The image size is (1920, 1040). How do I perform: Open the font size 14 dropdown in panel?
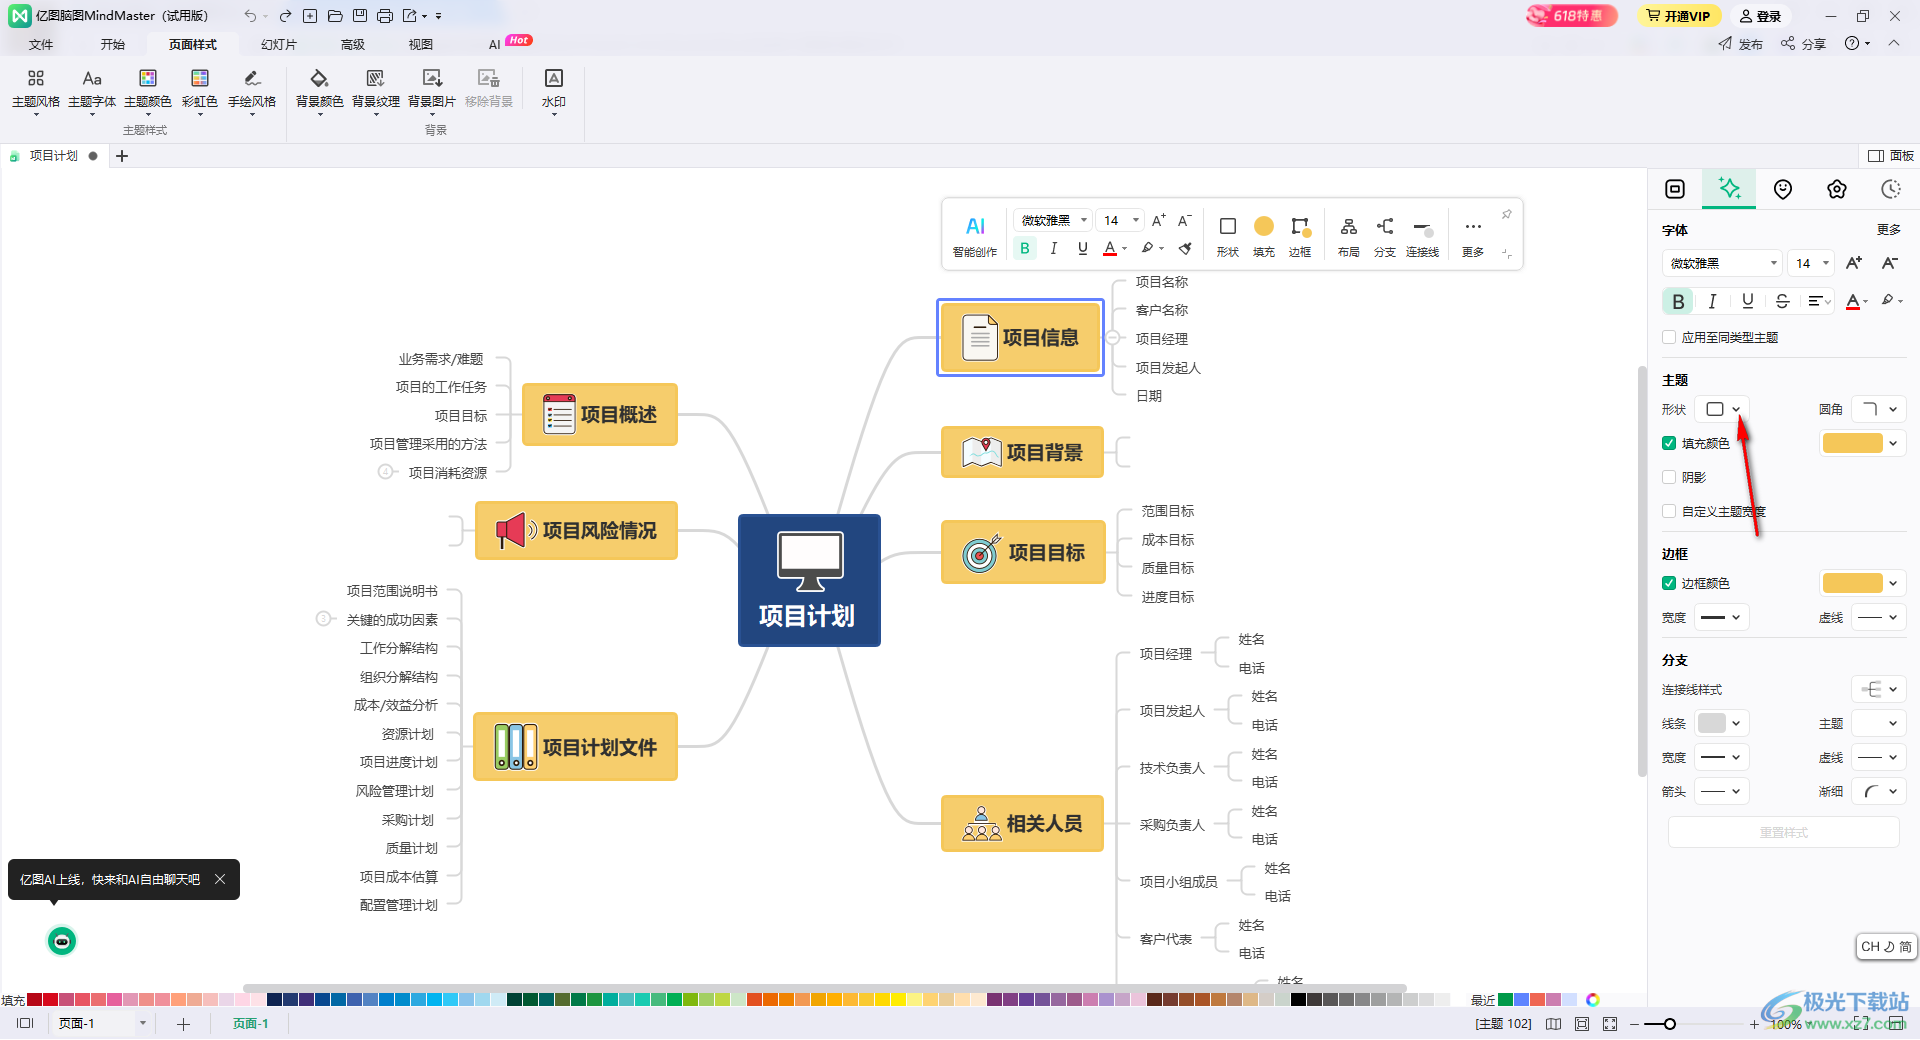(x=1812, y=263)
